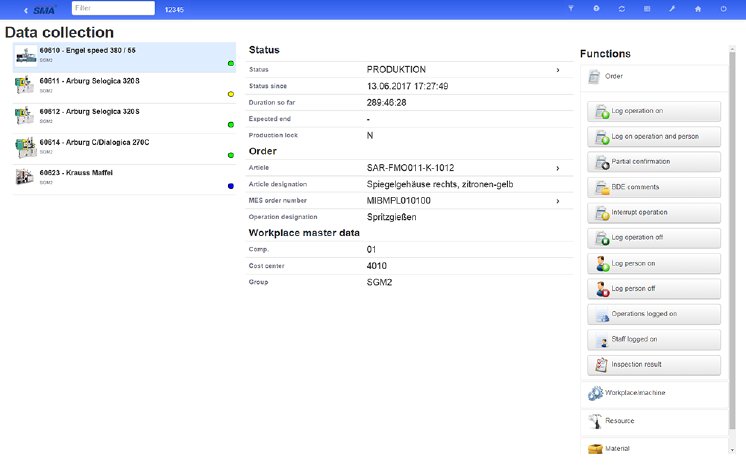Click the Filter input field
Viewport: 746px width, 466px height.
(x=113, y=9)
